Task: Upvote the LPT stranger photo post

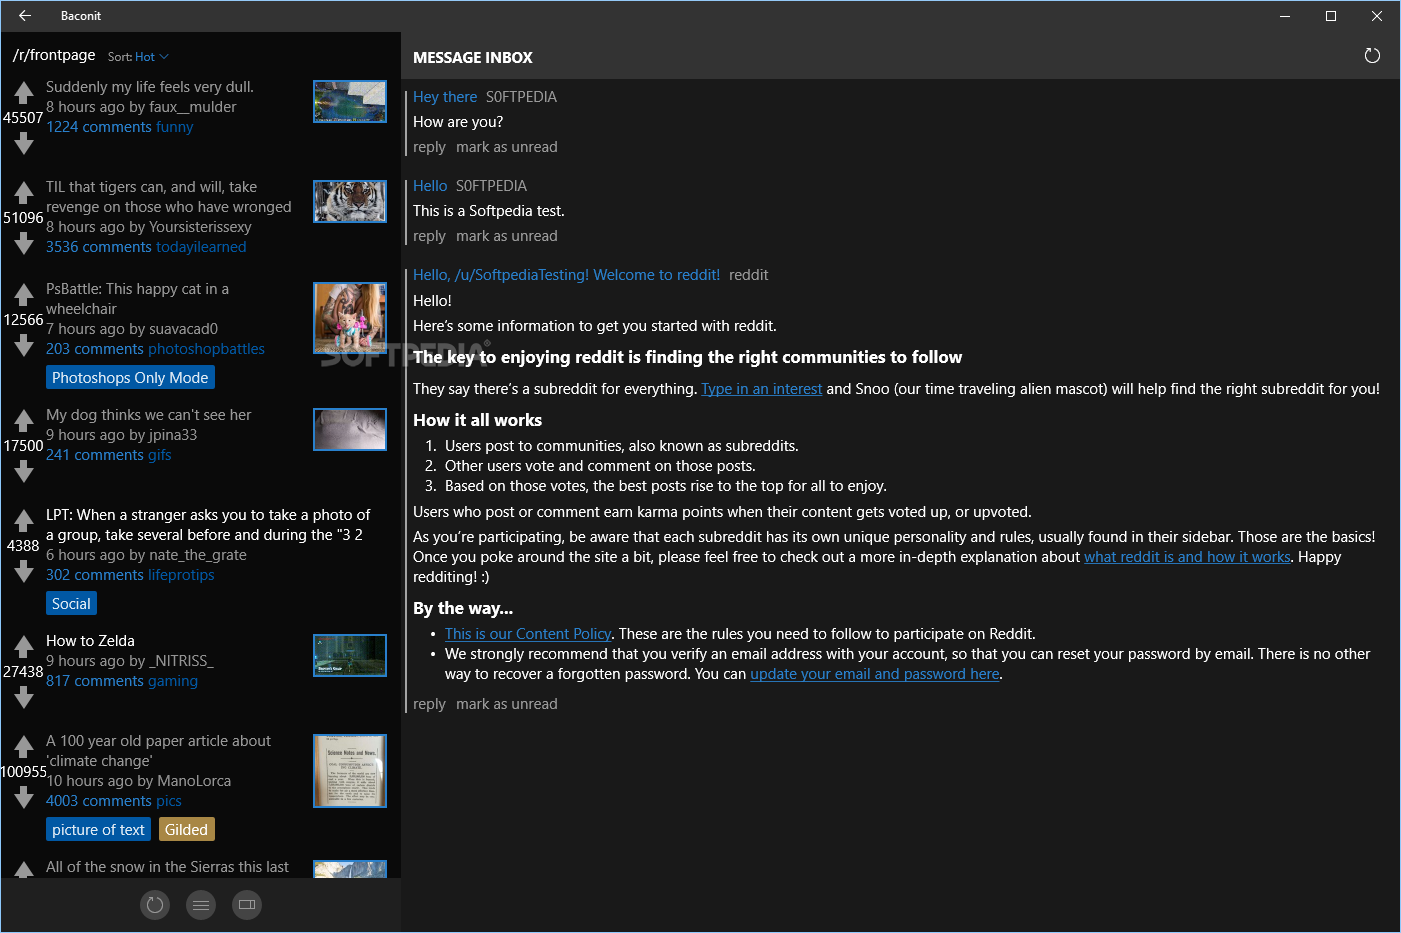Action: [24, 520]
